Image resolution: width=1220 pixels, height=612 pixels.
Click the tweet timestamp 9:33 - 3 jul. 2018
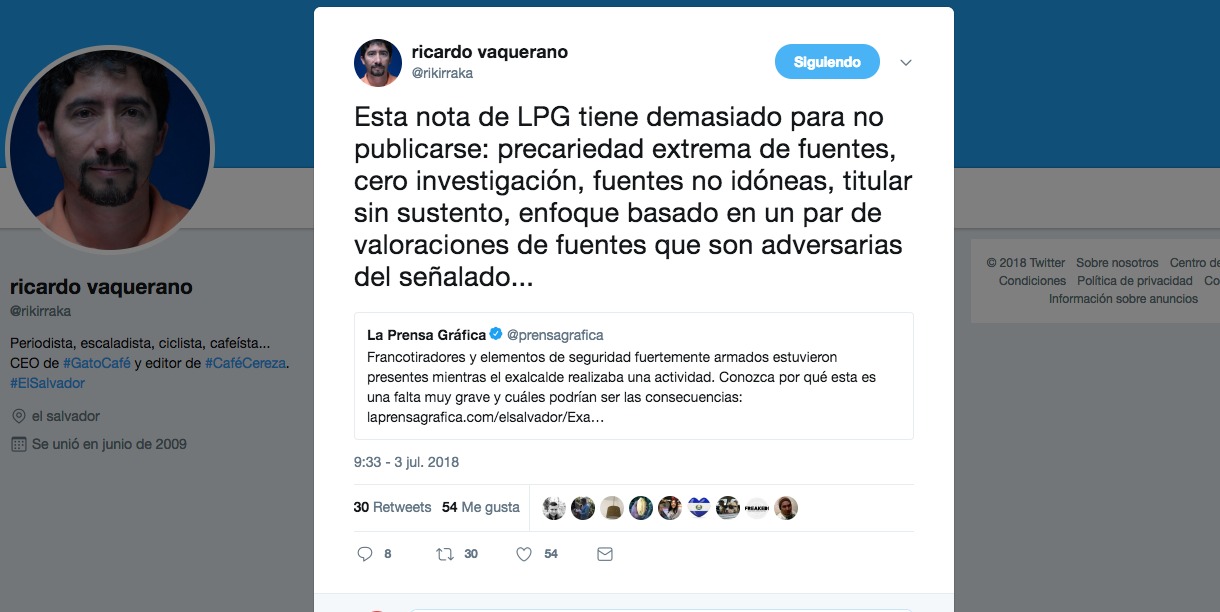point(406,462)
